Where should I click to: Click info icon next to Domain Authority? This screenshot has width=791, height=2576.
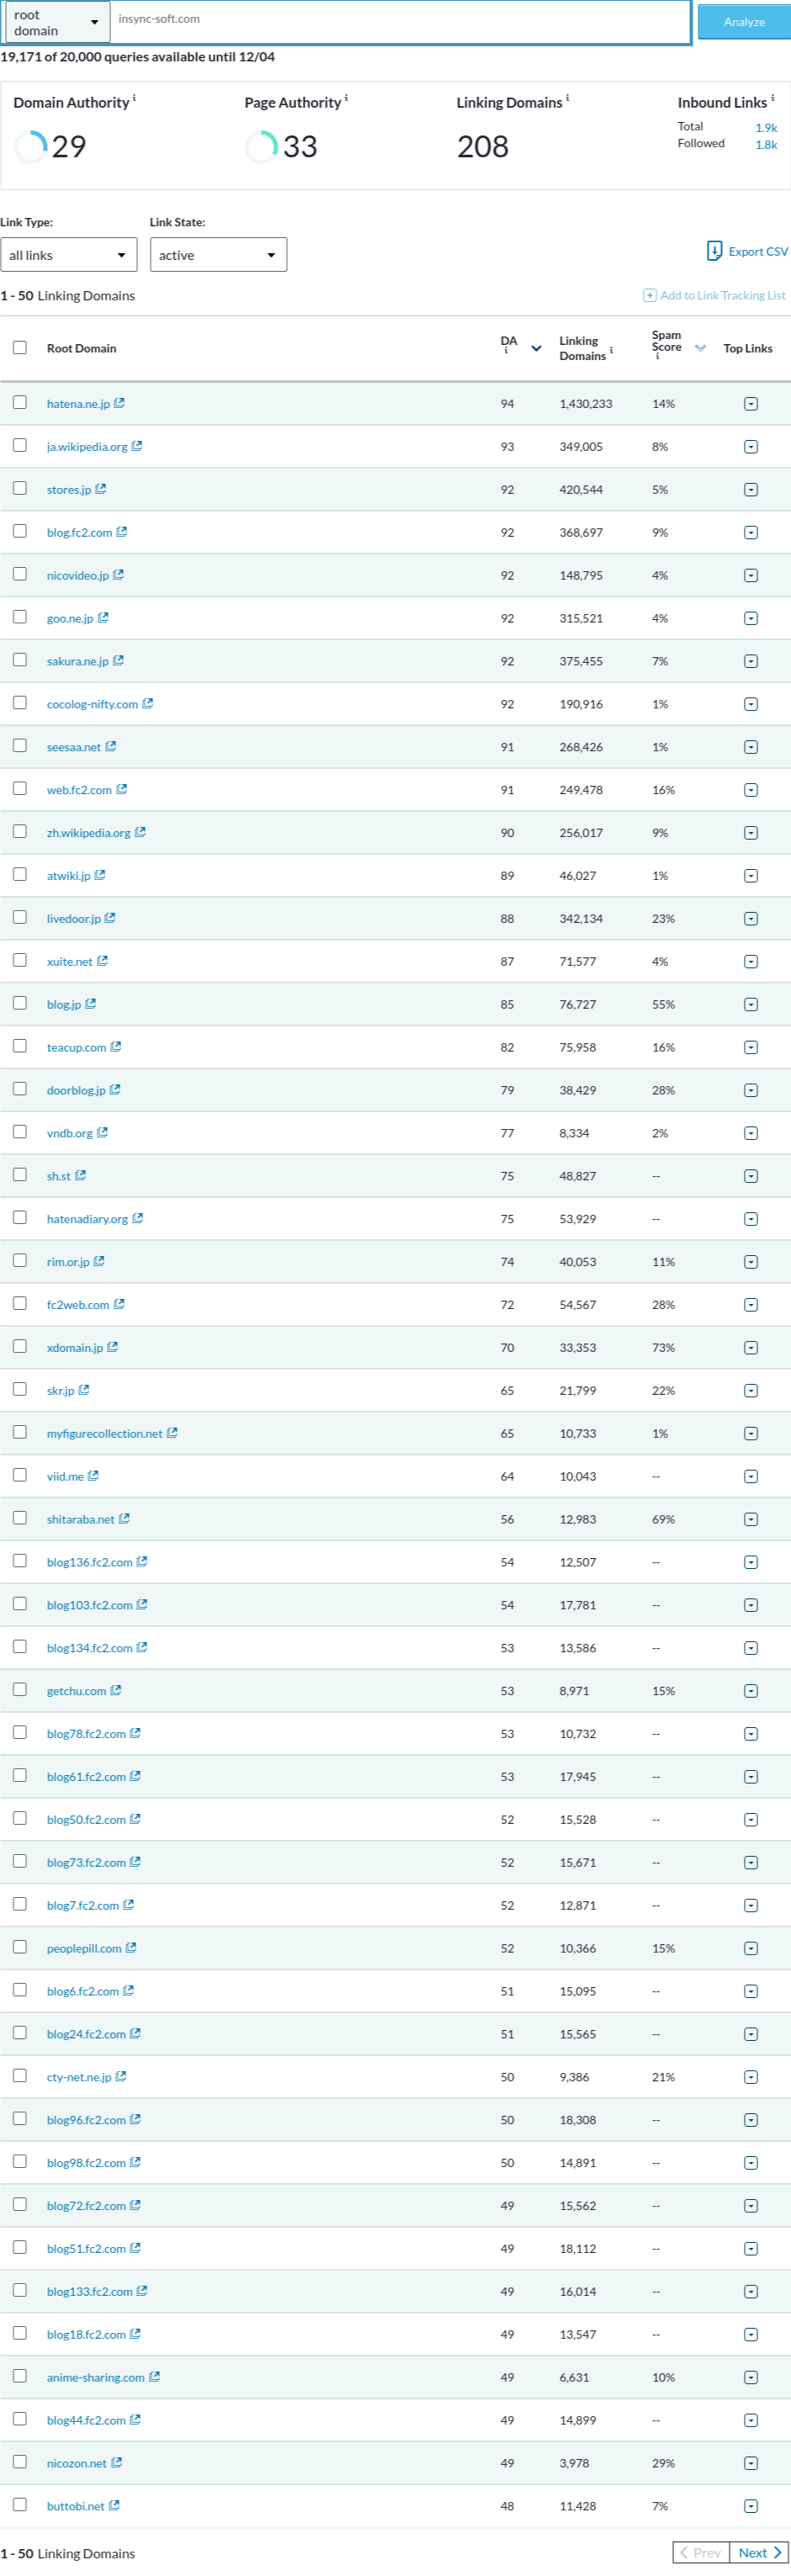click(134, 98)
